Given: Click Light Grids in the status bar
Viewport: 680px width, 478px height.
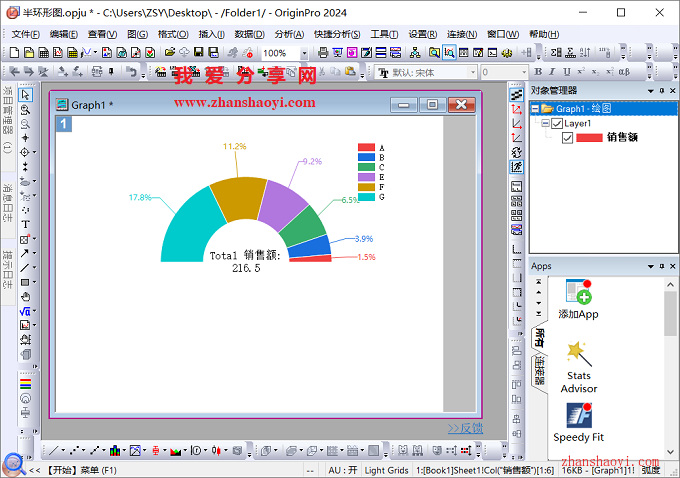Looking at the screenshot, I should [386, 470].
